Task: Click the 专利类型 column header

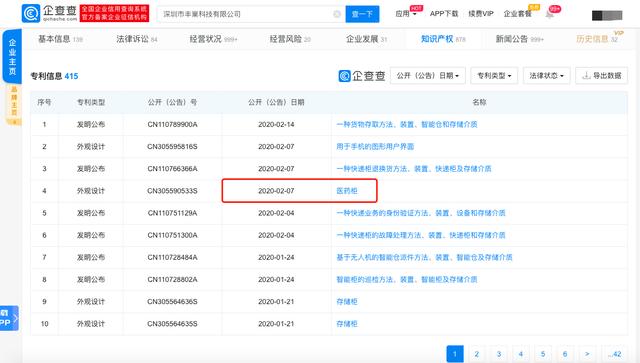Action: [91, 102]
